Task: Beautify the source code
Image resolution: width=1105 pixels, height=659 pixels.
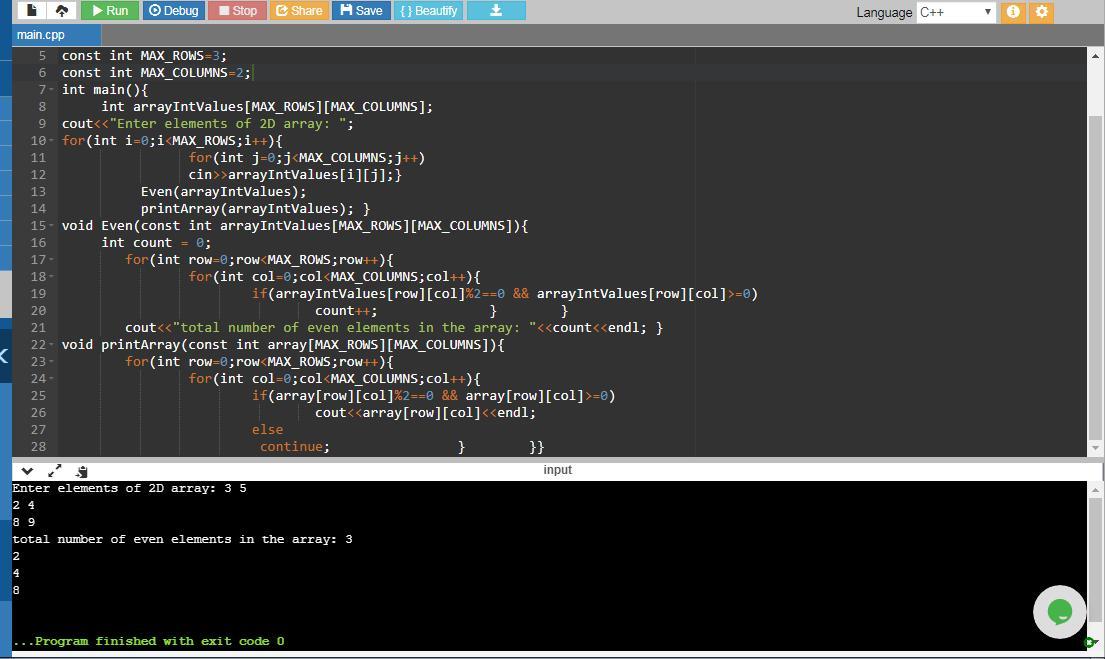Action: pos(428,11)
